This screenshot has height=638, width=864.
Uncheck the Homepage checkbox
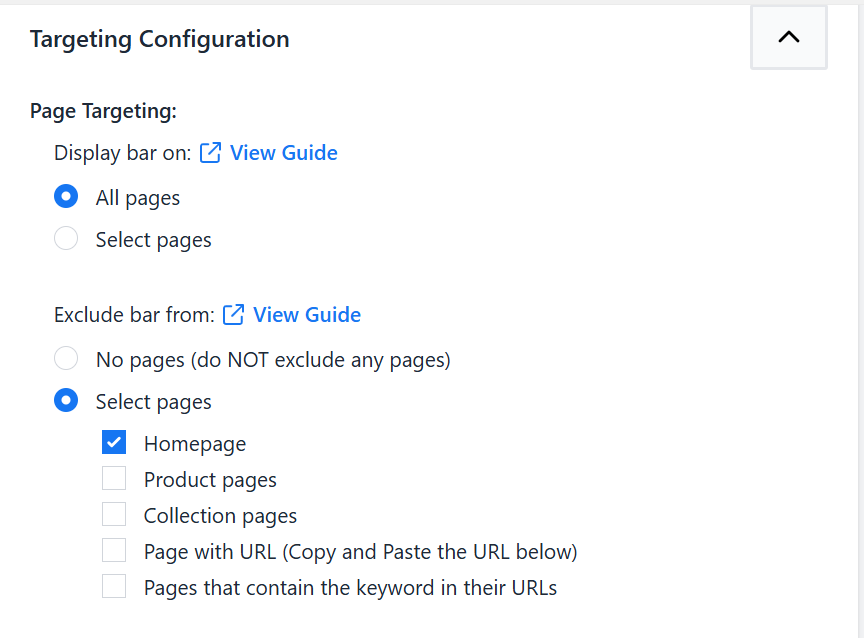click(114, 442)
